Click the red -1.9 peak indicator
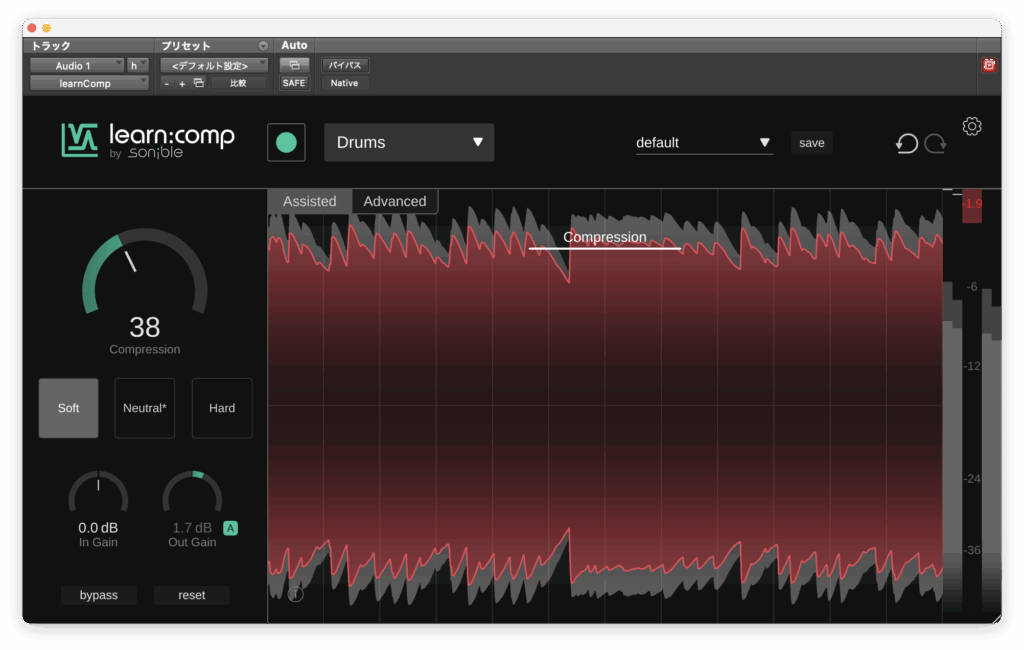Viewport: 1024px width, 650px height. click(x=972, y=204)
